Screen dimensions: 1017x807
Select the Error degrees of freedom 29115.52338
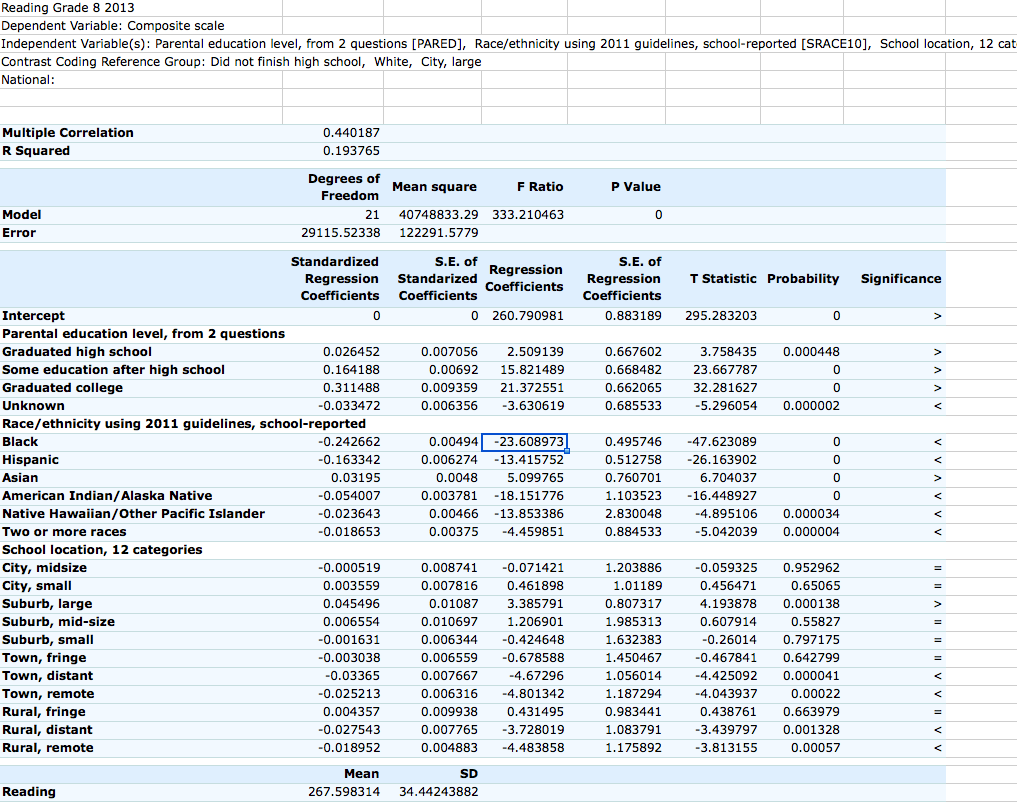(341, 233)
